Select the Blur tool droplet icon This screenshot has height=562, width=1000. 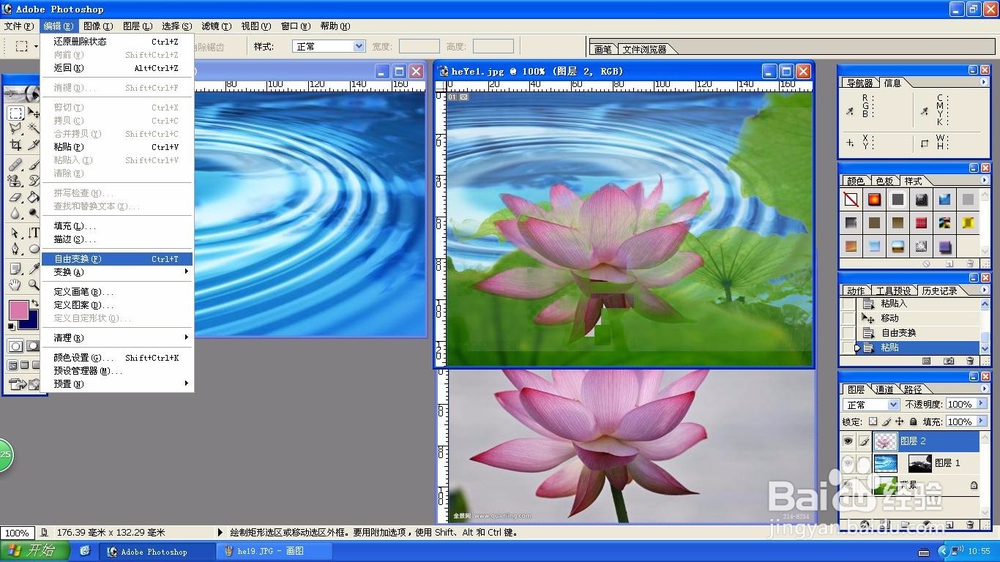tap(15, 213)
